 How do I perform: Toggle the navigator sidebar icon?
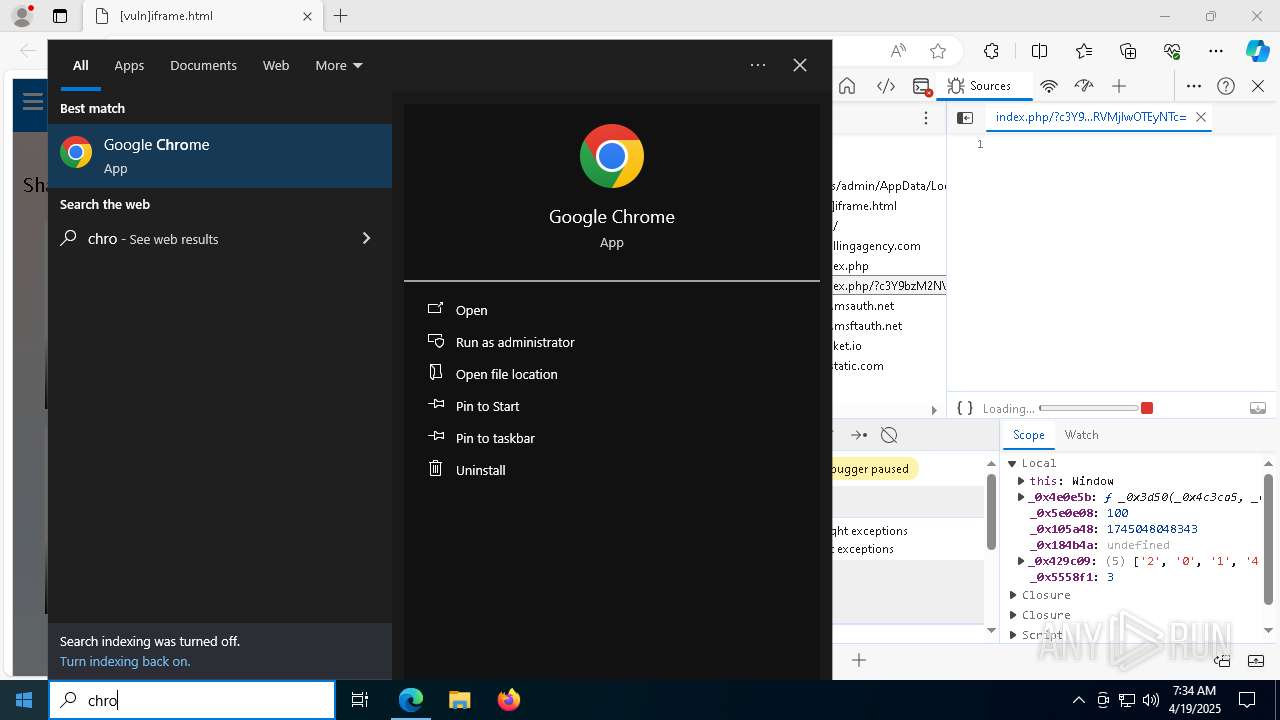[x=965, y=118]
